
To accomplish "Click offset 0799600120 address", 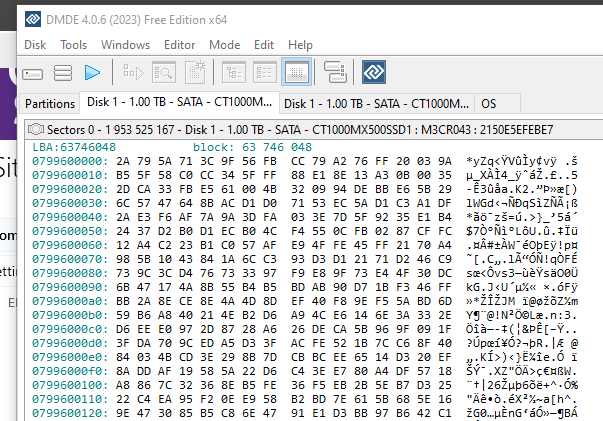I will 70,413.
